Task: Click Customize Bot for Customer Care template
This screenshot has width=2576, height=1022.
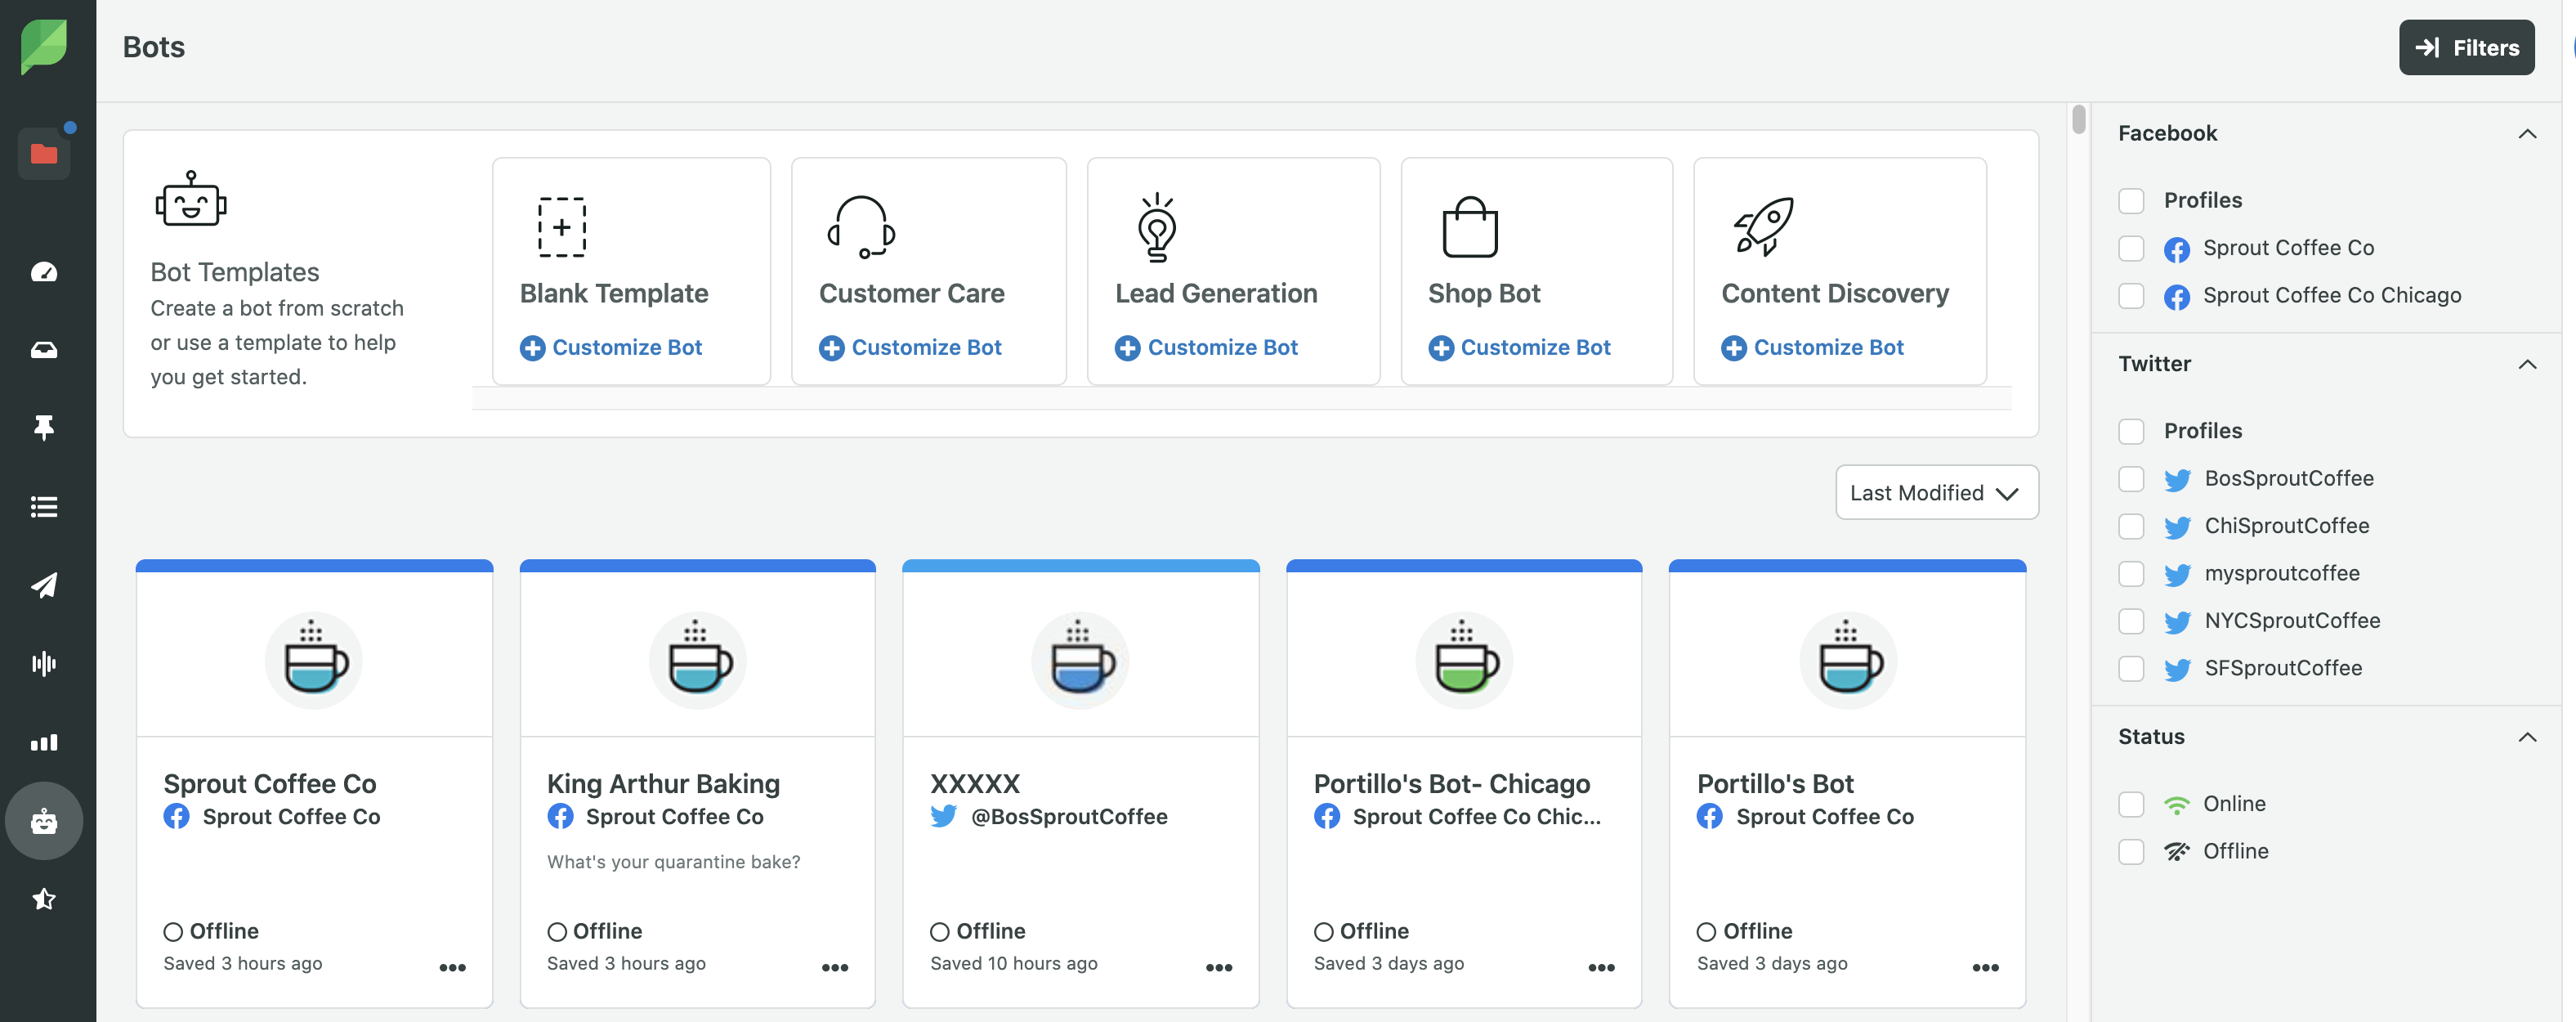Action: pos(910,348)
